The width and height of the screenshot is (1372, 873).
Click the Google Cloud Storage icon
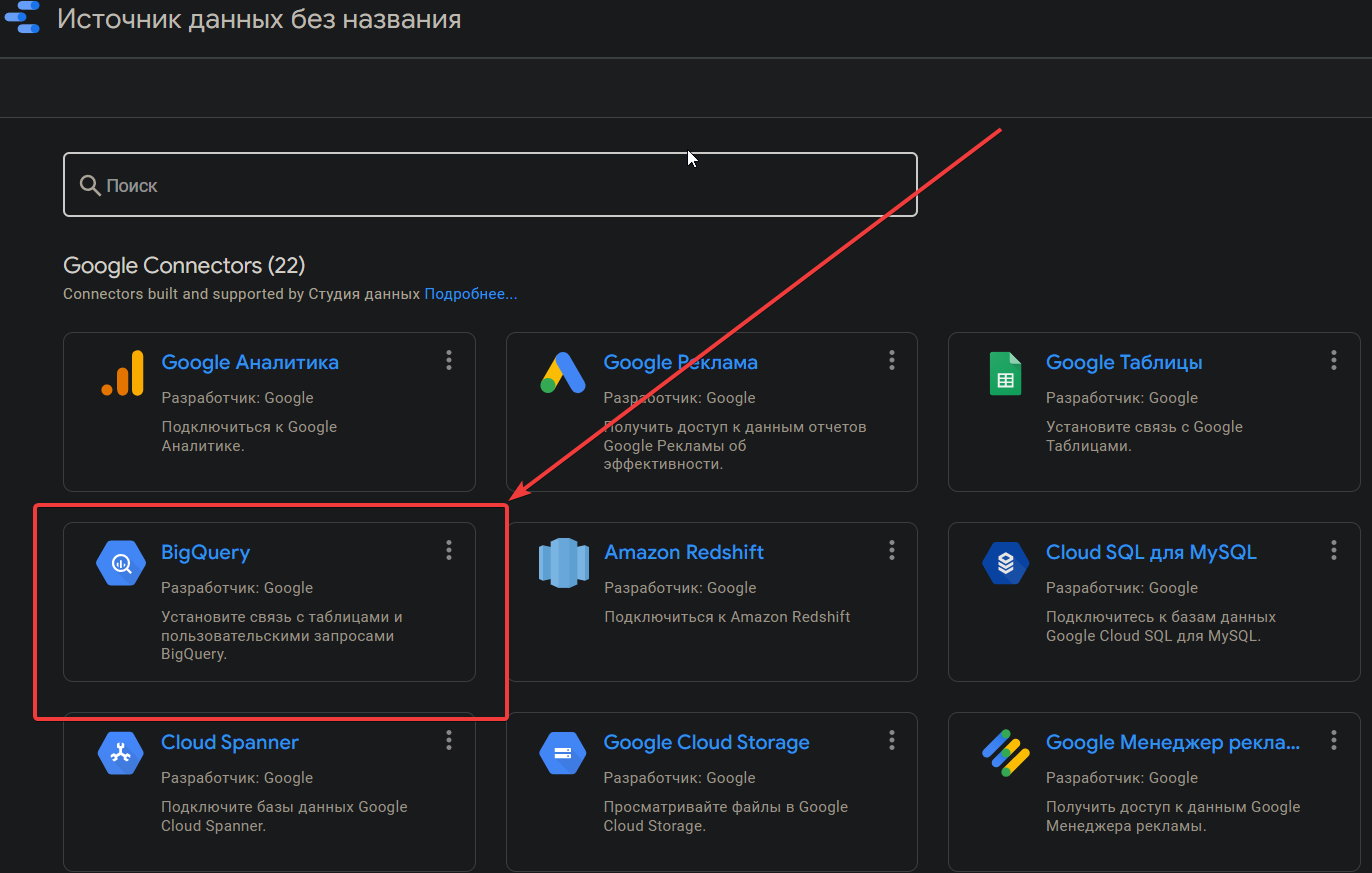click(563, 753)
